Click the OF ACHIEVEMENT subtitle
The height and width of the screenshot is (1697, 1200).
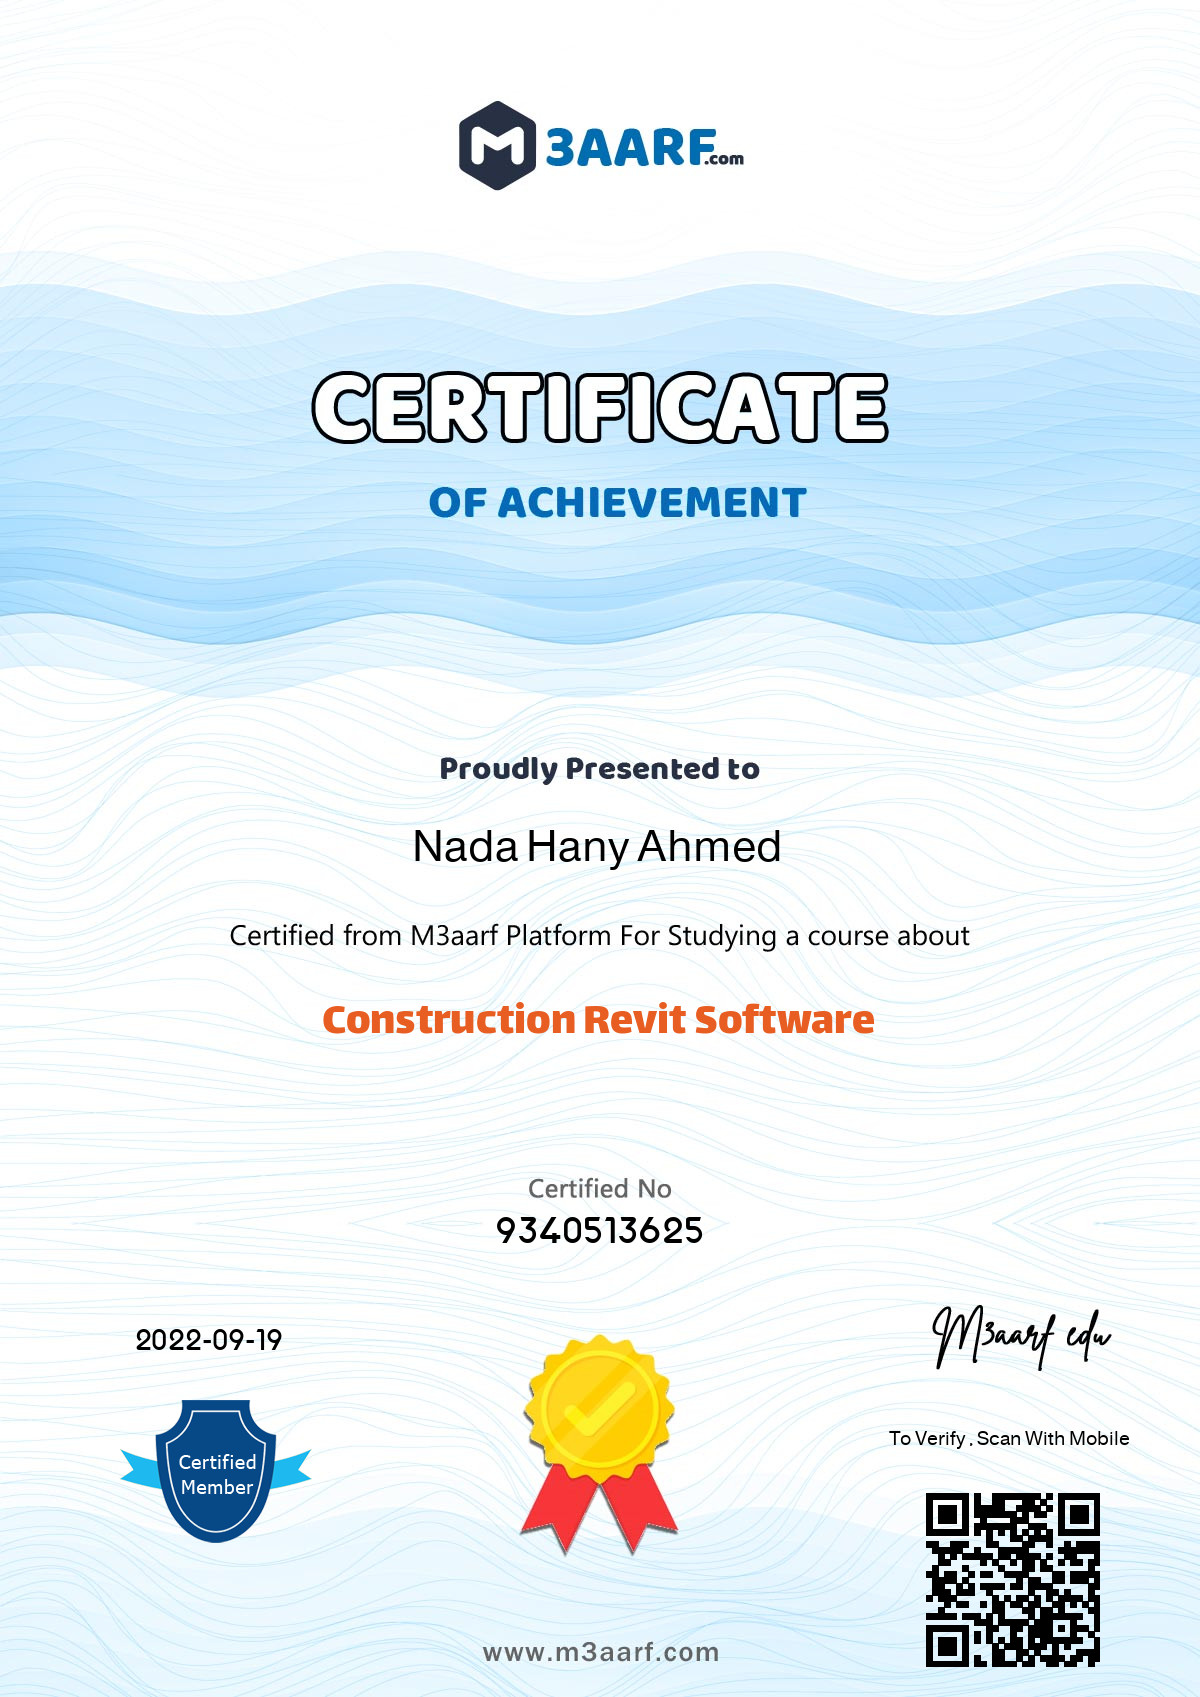pyautogui.click(x=617, y=503)
